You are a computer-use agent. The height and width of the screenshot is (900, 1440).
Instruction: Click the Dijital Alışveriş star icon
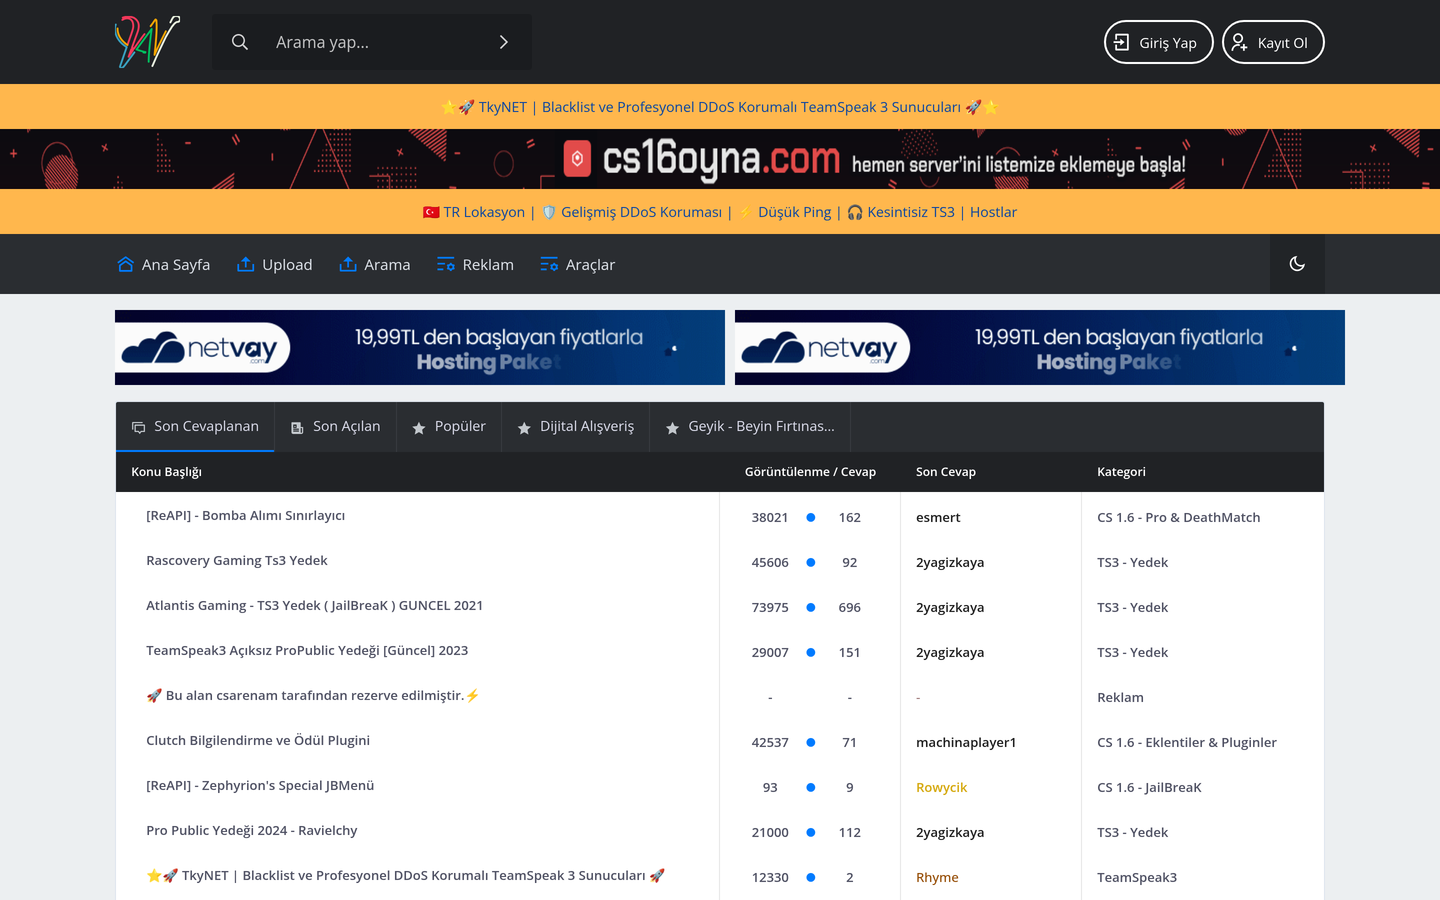[524, 428]
